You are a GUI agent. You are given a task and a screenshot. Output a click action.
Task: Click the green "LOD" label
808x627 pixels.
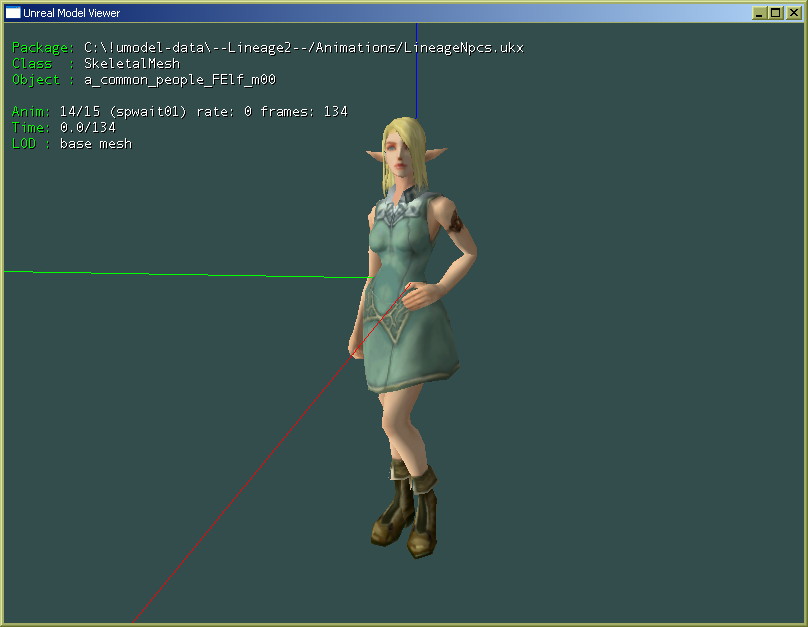(x=24, y=144)
